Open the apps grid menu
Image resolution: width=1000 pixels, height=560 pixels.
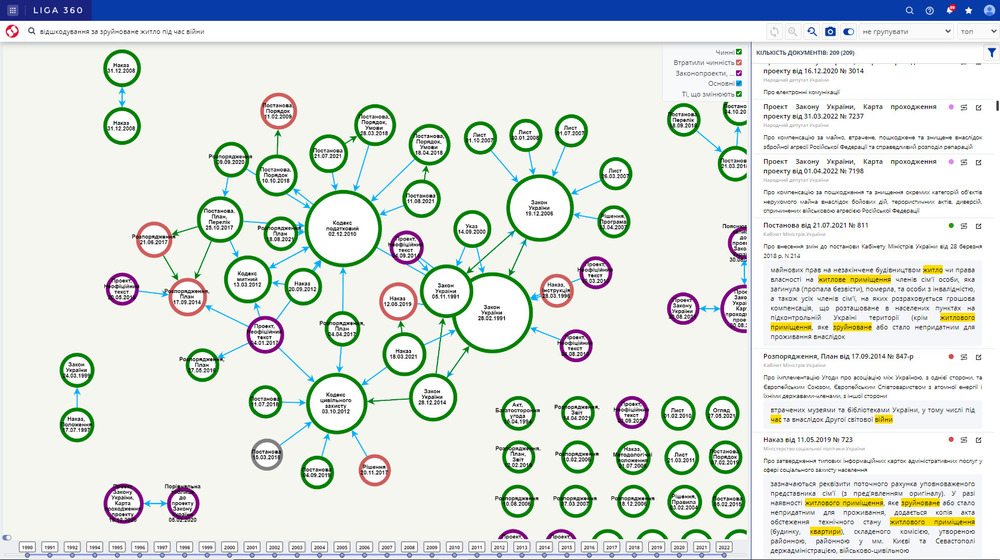12,10
